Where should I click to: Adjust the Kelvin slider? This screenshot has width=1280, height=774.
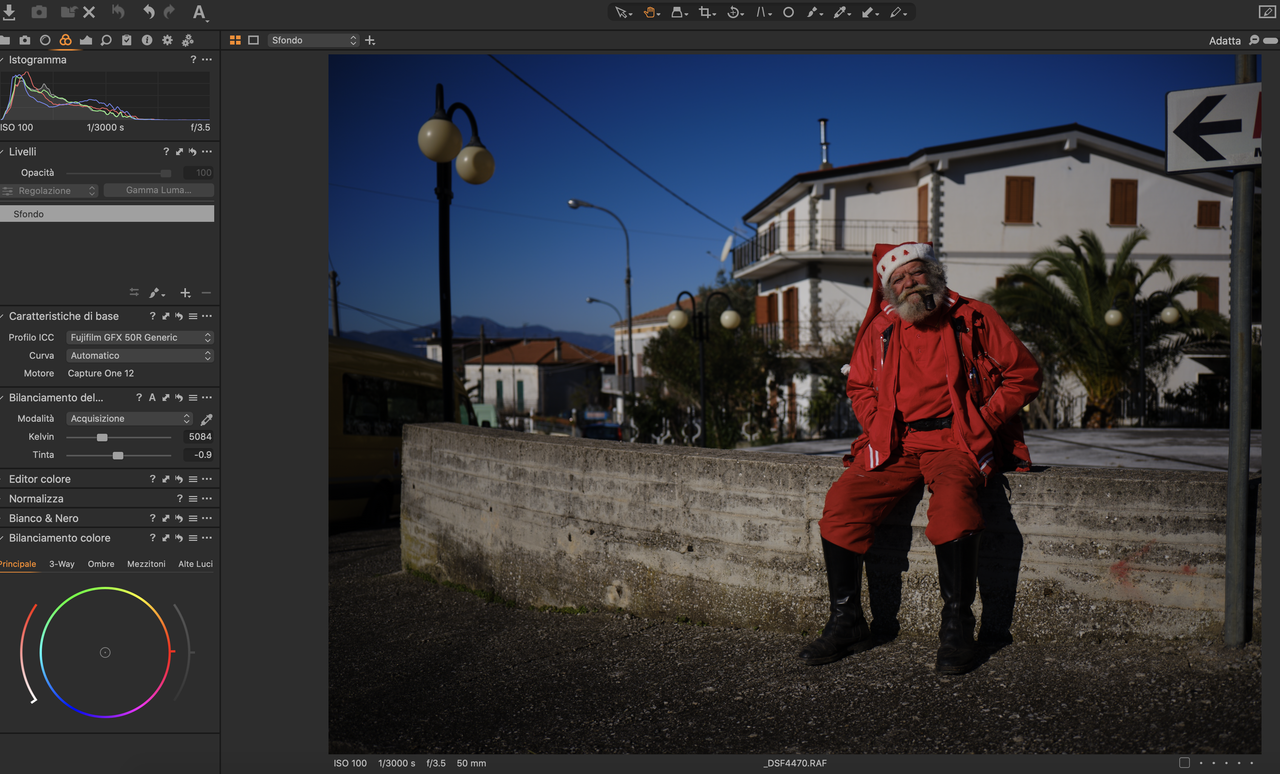[118, 437]
